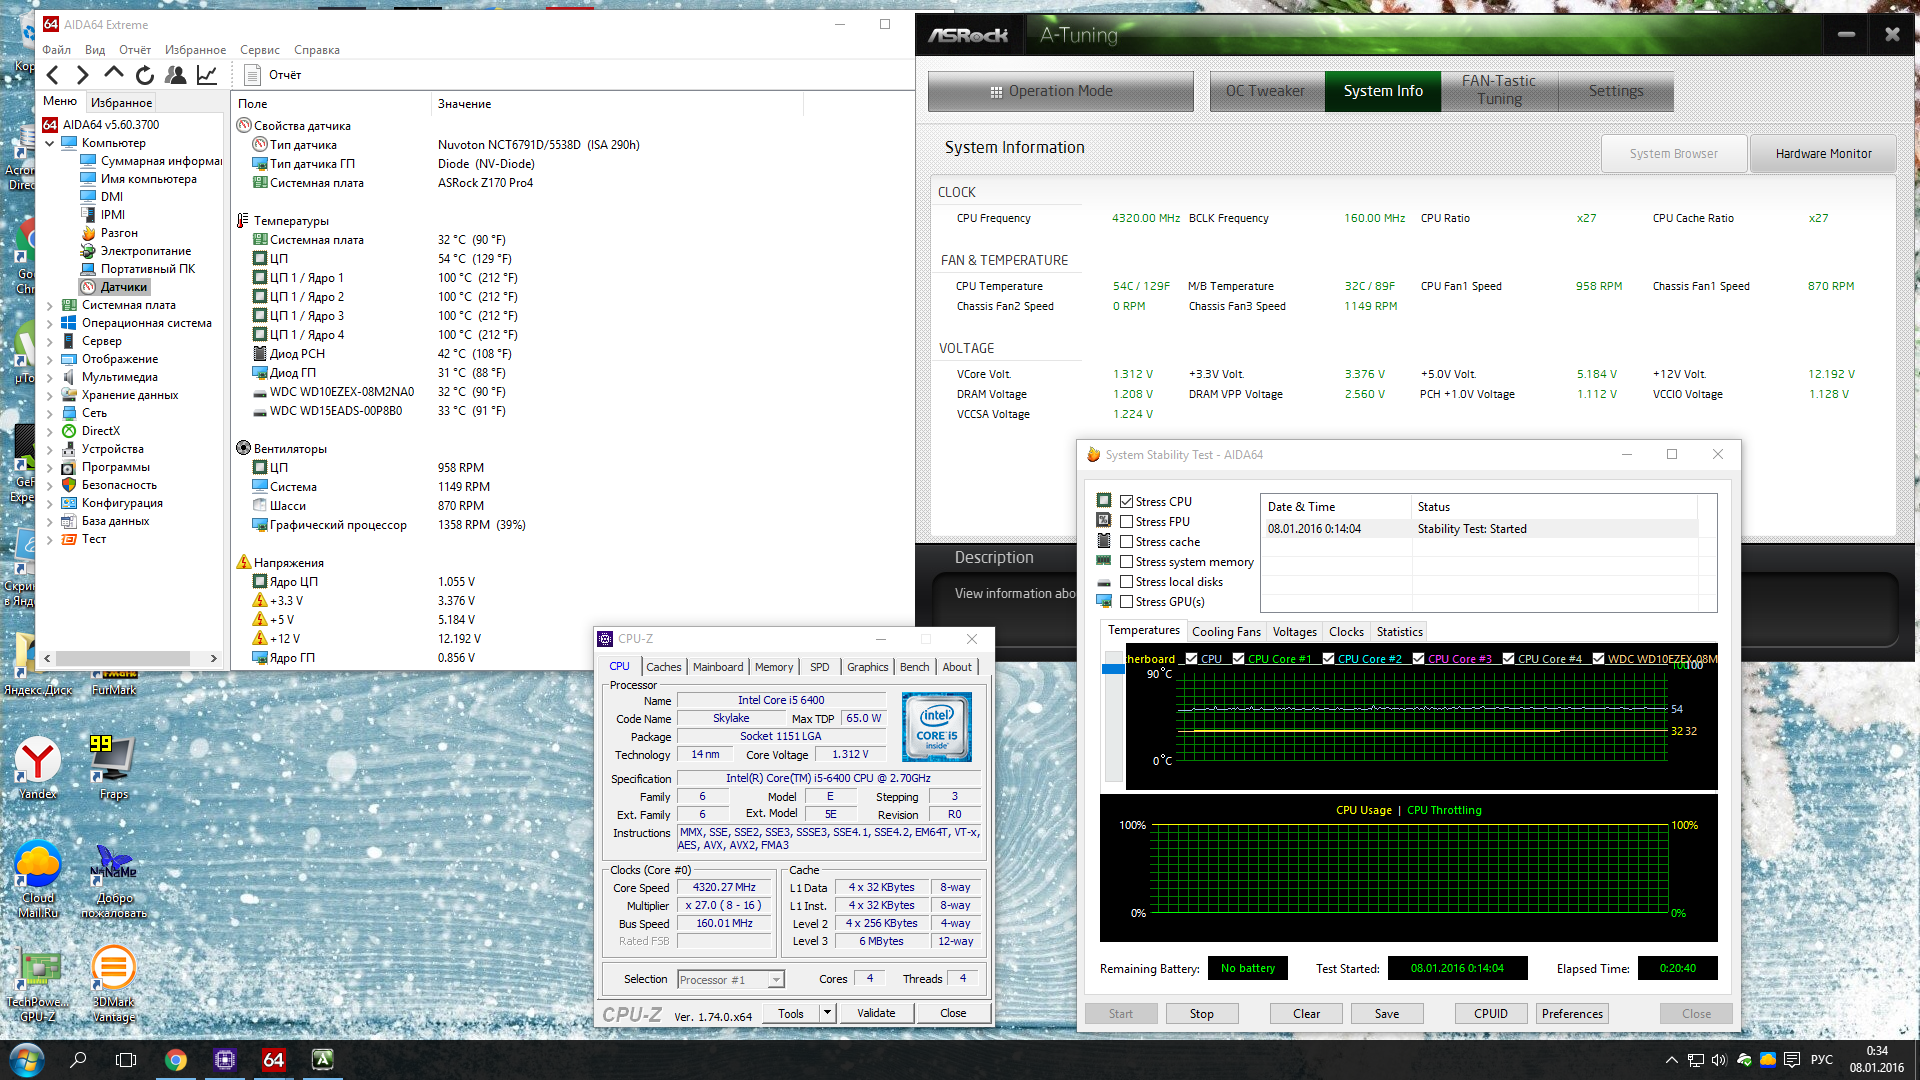Click the AIDA64 refresh toolbar icon
The height and width of the screenshot is (1080, 1920).
[145, 75]
